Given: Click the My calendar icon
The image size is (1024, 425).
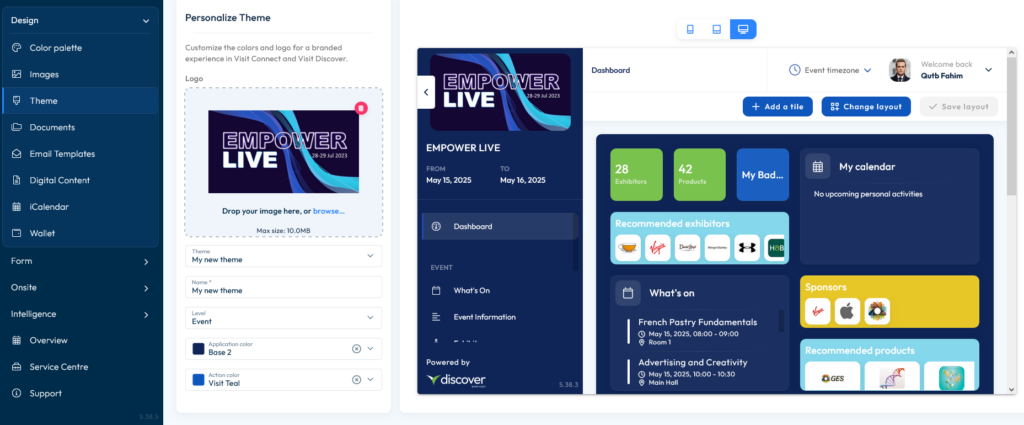Looking at the screenshot, I should pyautogui.click(x=817, y=166).
